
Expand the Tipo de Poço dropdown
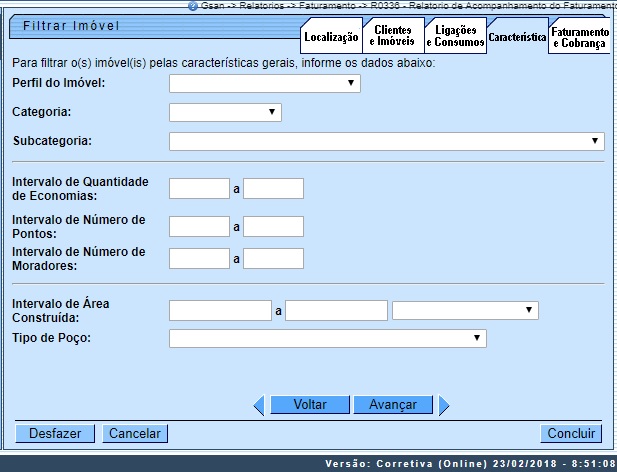coord(327,339)
